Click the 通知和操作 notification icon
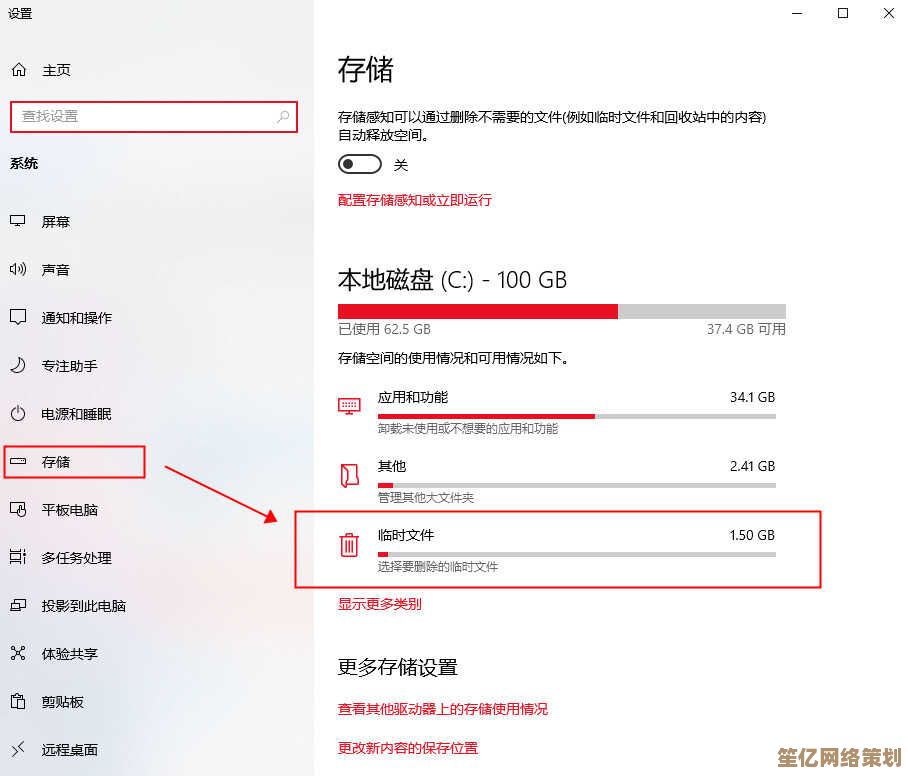This screenshot has height=776, width=908. coord(18,317)
